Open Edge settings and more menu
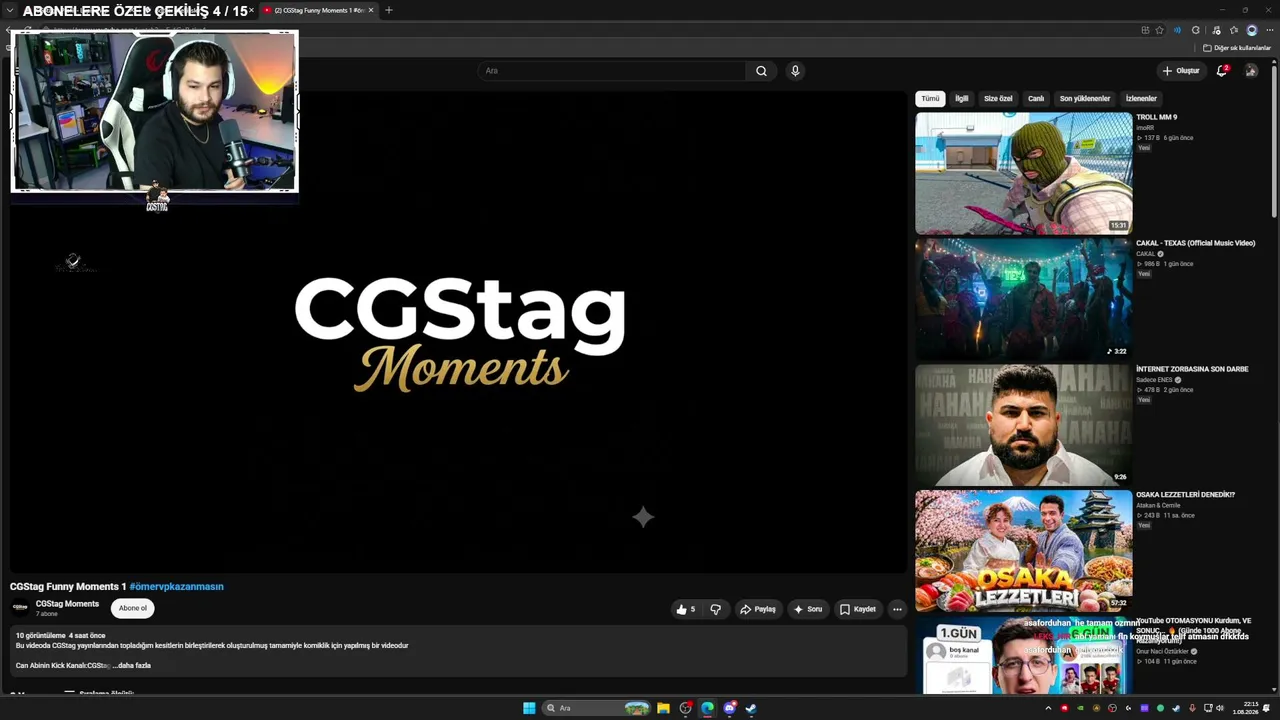The width and height of the screenshot is (1280, 720). click(x=1269, y=30)
